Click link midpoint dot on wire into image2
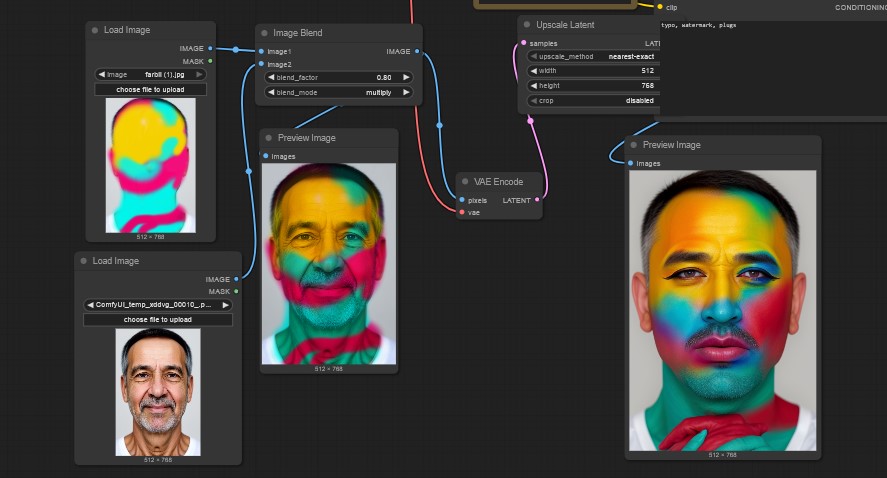Viewport: 887px width, 478px height. point(249,171)
